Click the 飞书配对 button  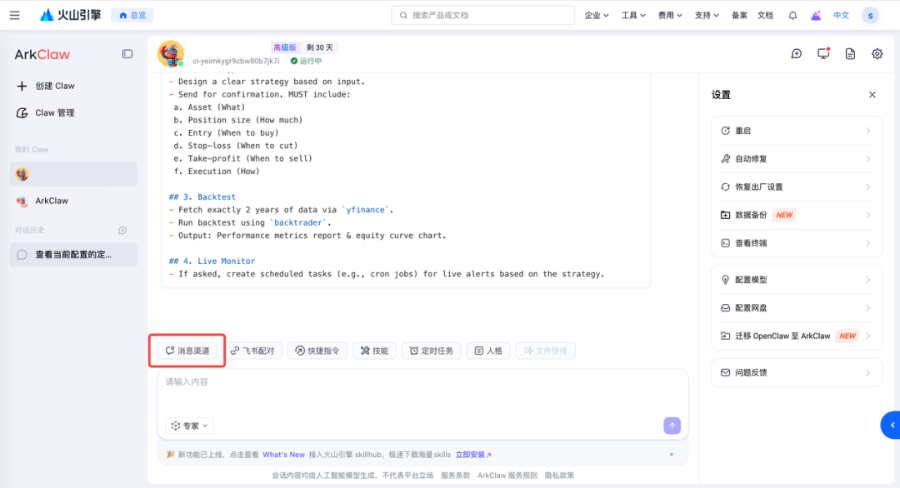pyautogui.click(x=253, y=351)
